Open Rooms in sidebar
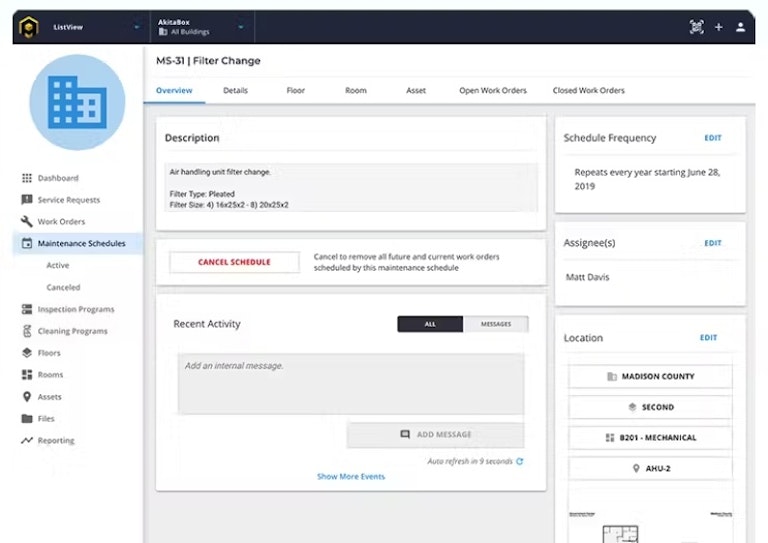Image resolution: width=768 pixels, height=543 pixels. [50, 375]
